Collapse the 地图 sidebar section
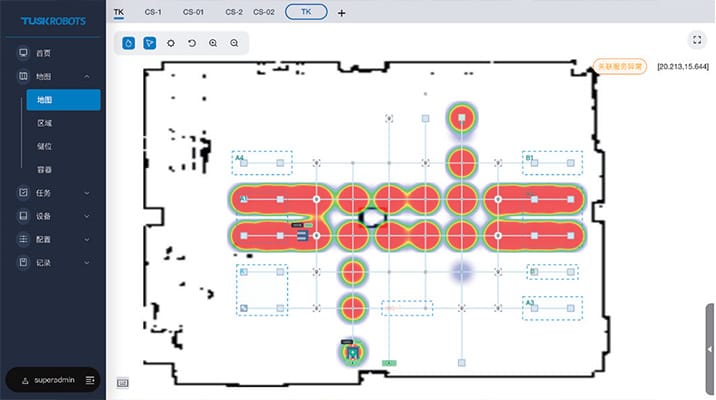716x400 pixels. point(87,76)
